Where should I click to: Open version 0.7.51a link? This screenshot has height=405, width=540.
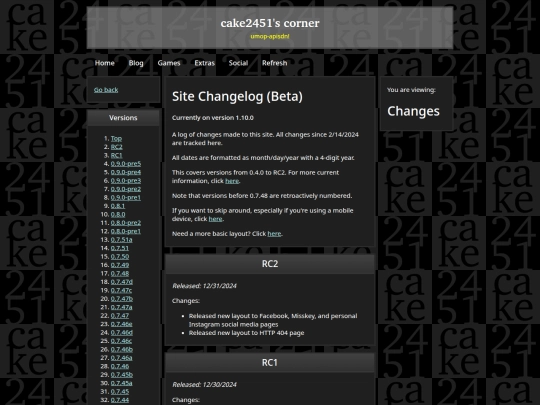[x=122, y=240]
